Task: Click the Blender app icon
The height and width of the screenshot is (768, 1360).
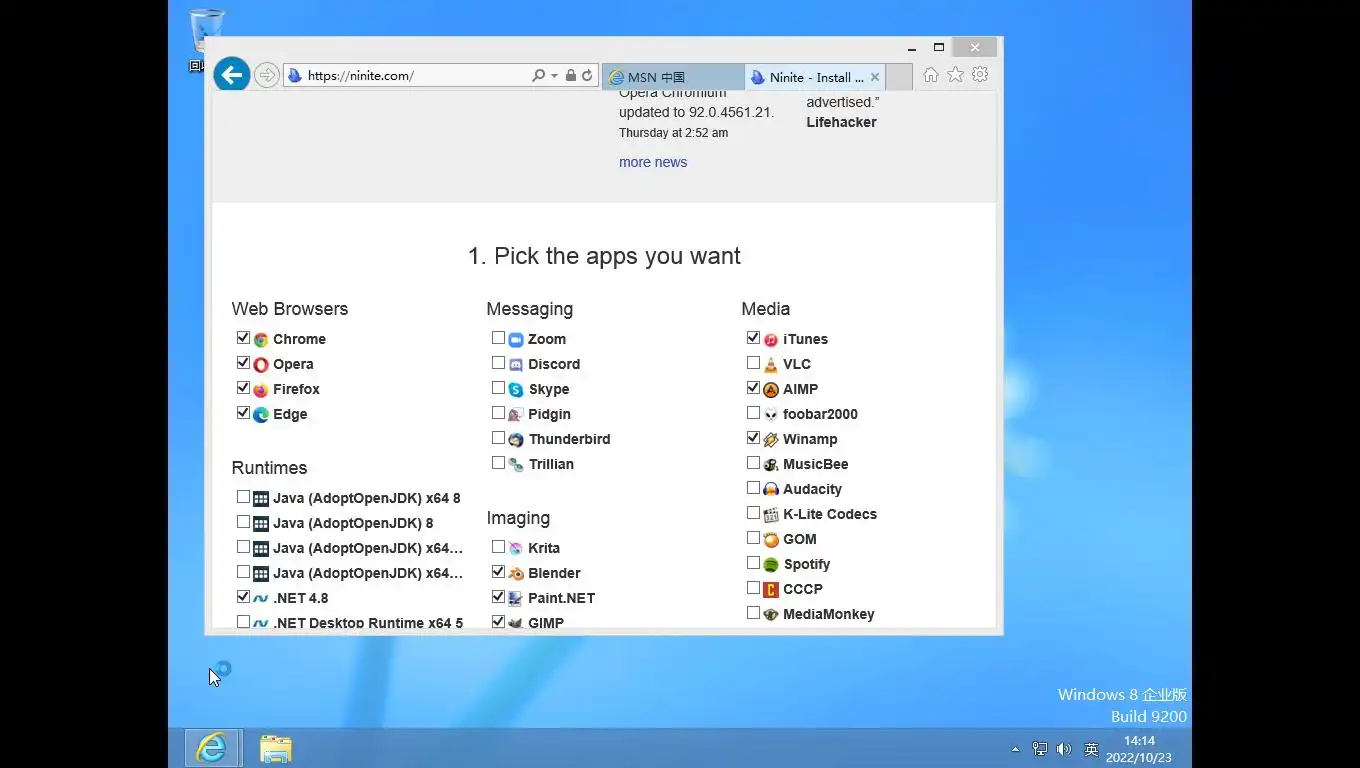Action: (x=516, y=574)
